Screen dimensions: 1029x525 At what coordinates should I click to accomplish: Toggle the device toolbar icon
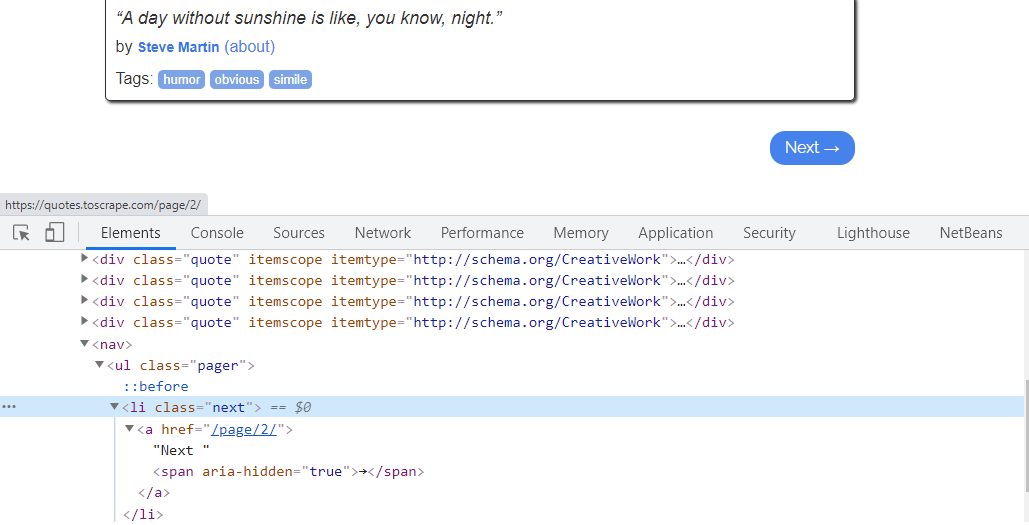54,233
